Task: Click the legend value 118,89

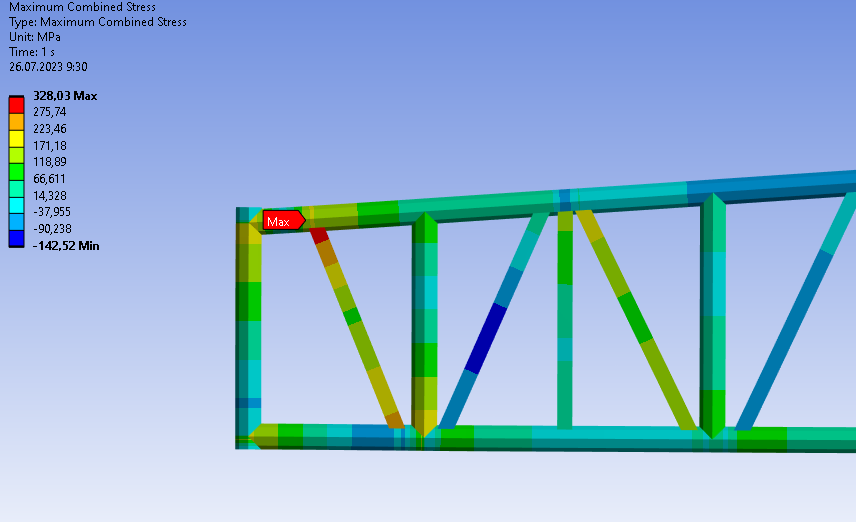Action: [50, 162]
